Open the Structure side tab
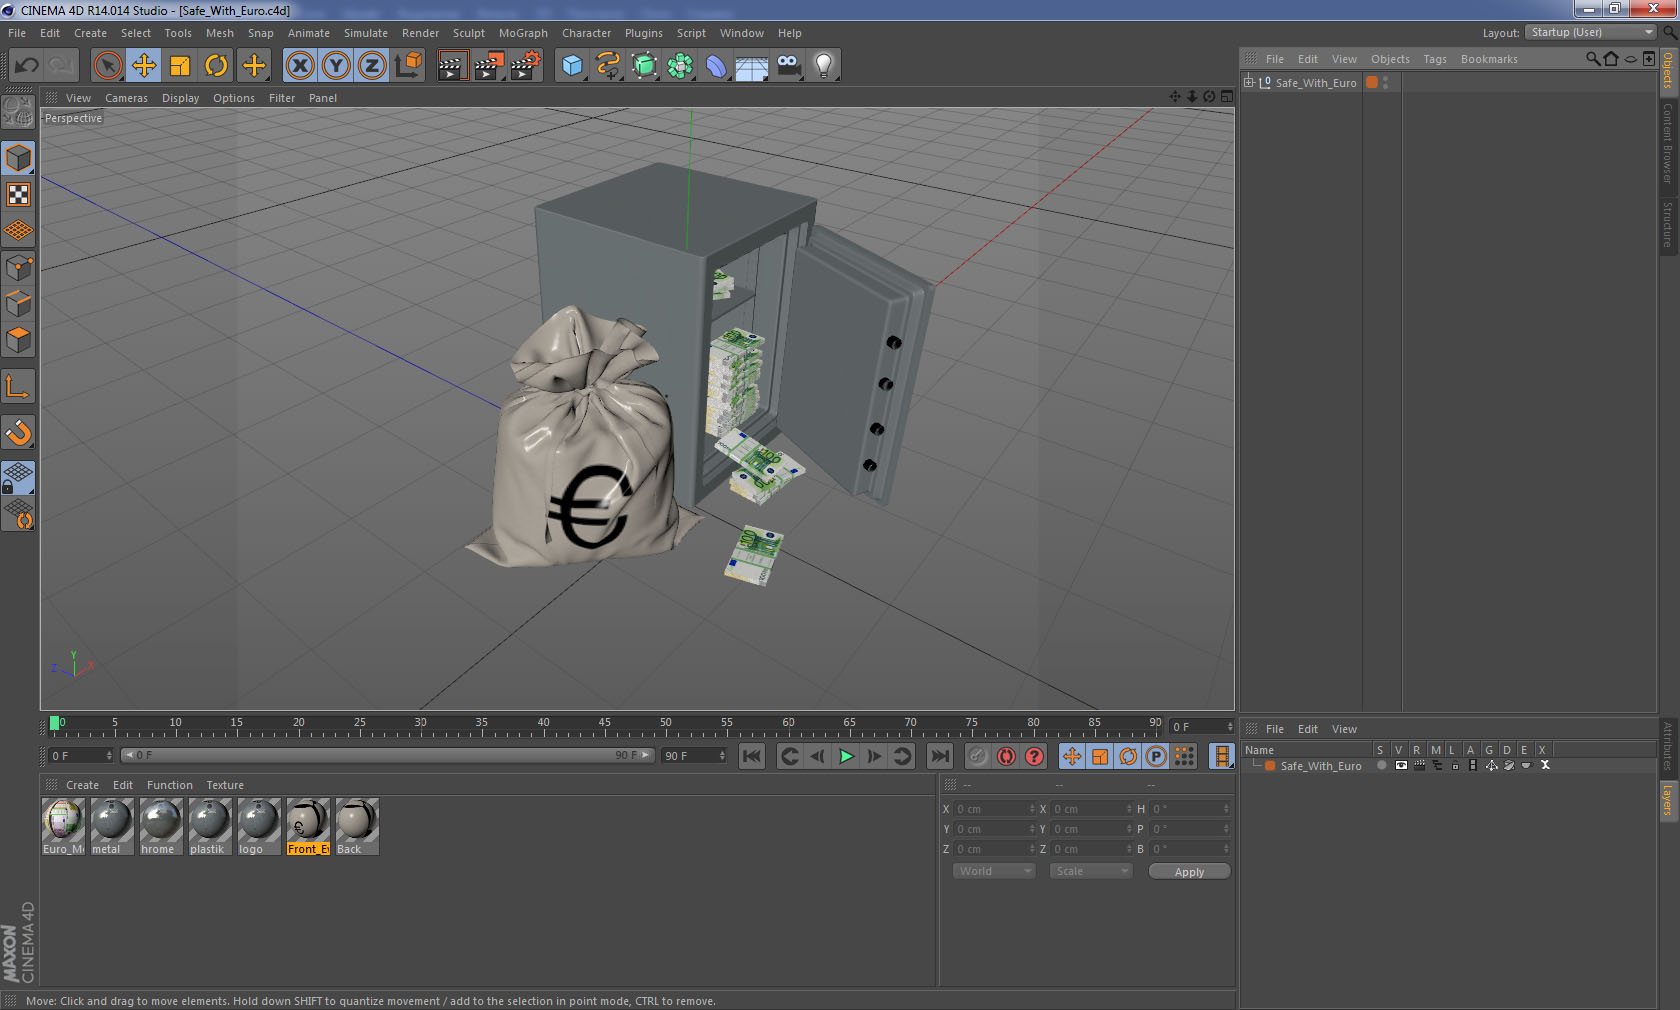The image size is (1680, 1010). [1668, 224]
